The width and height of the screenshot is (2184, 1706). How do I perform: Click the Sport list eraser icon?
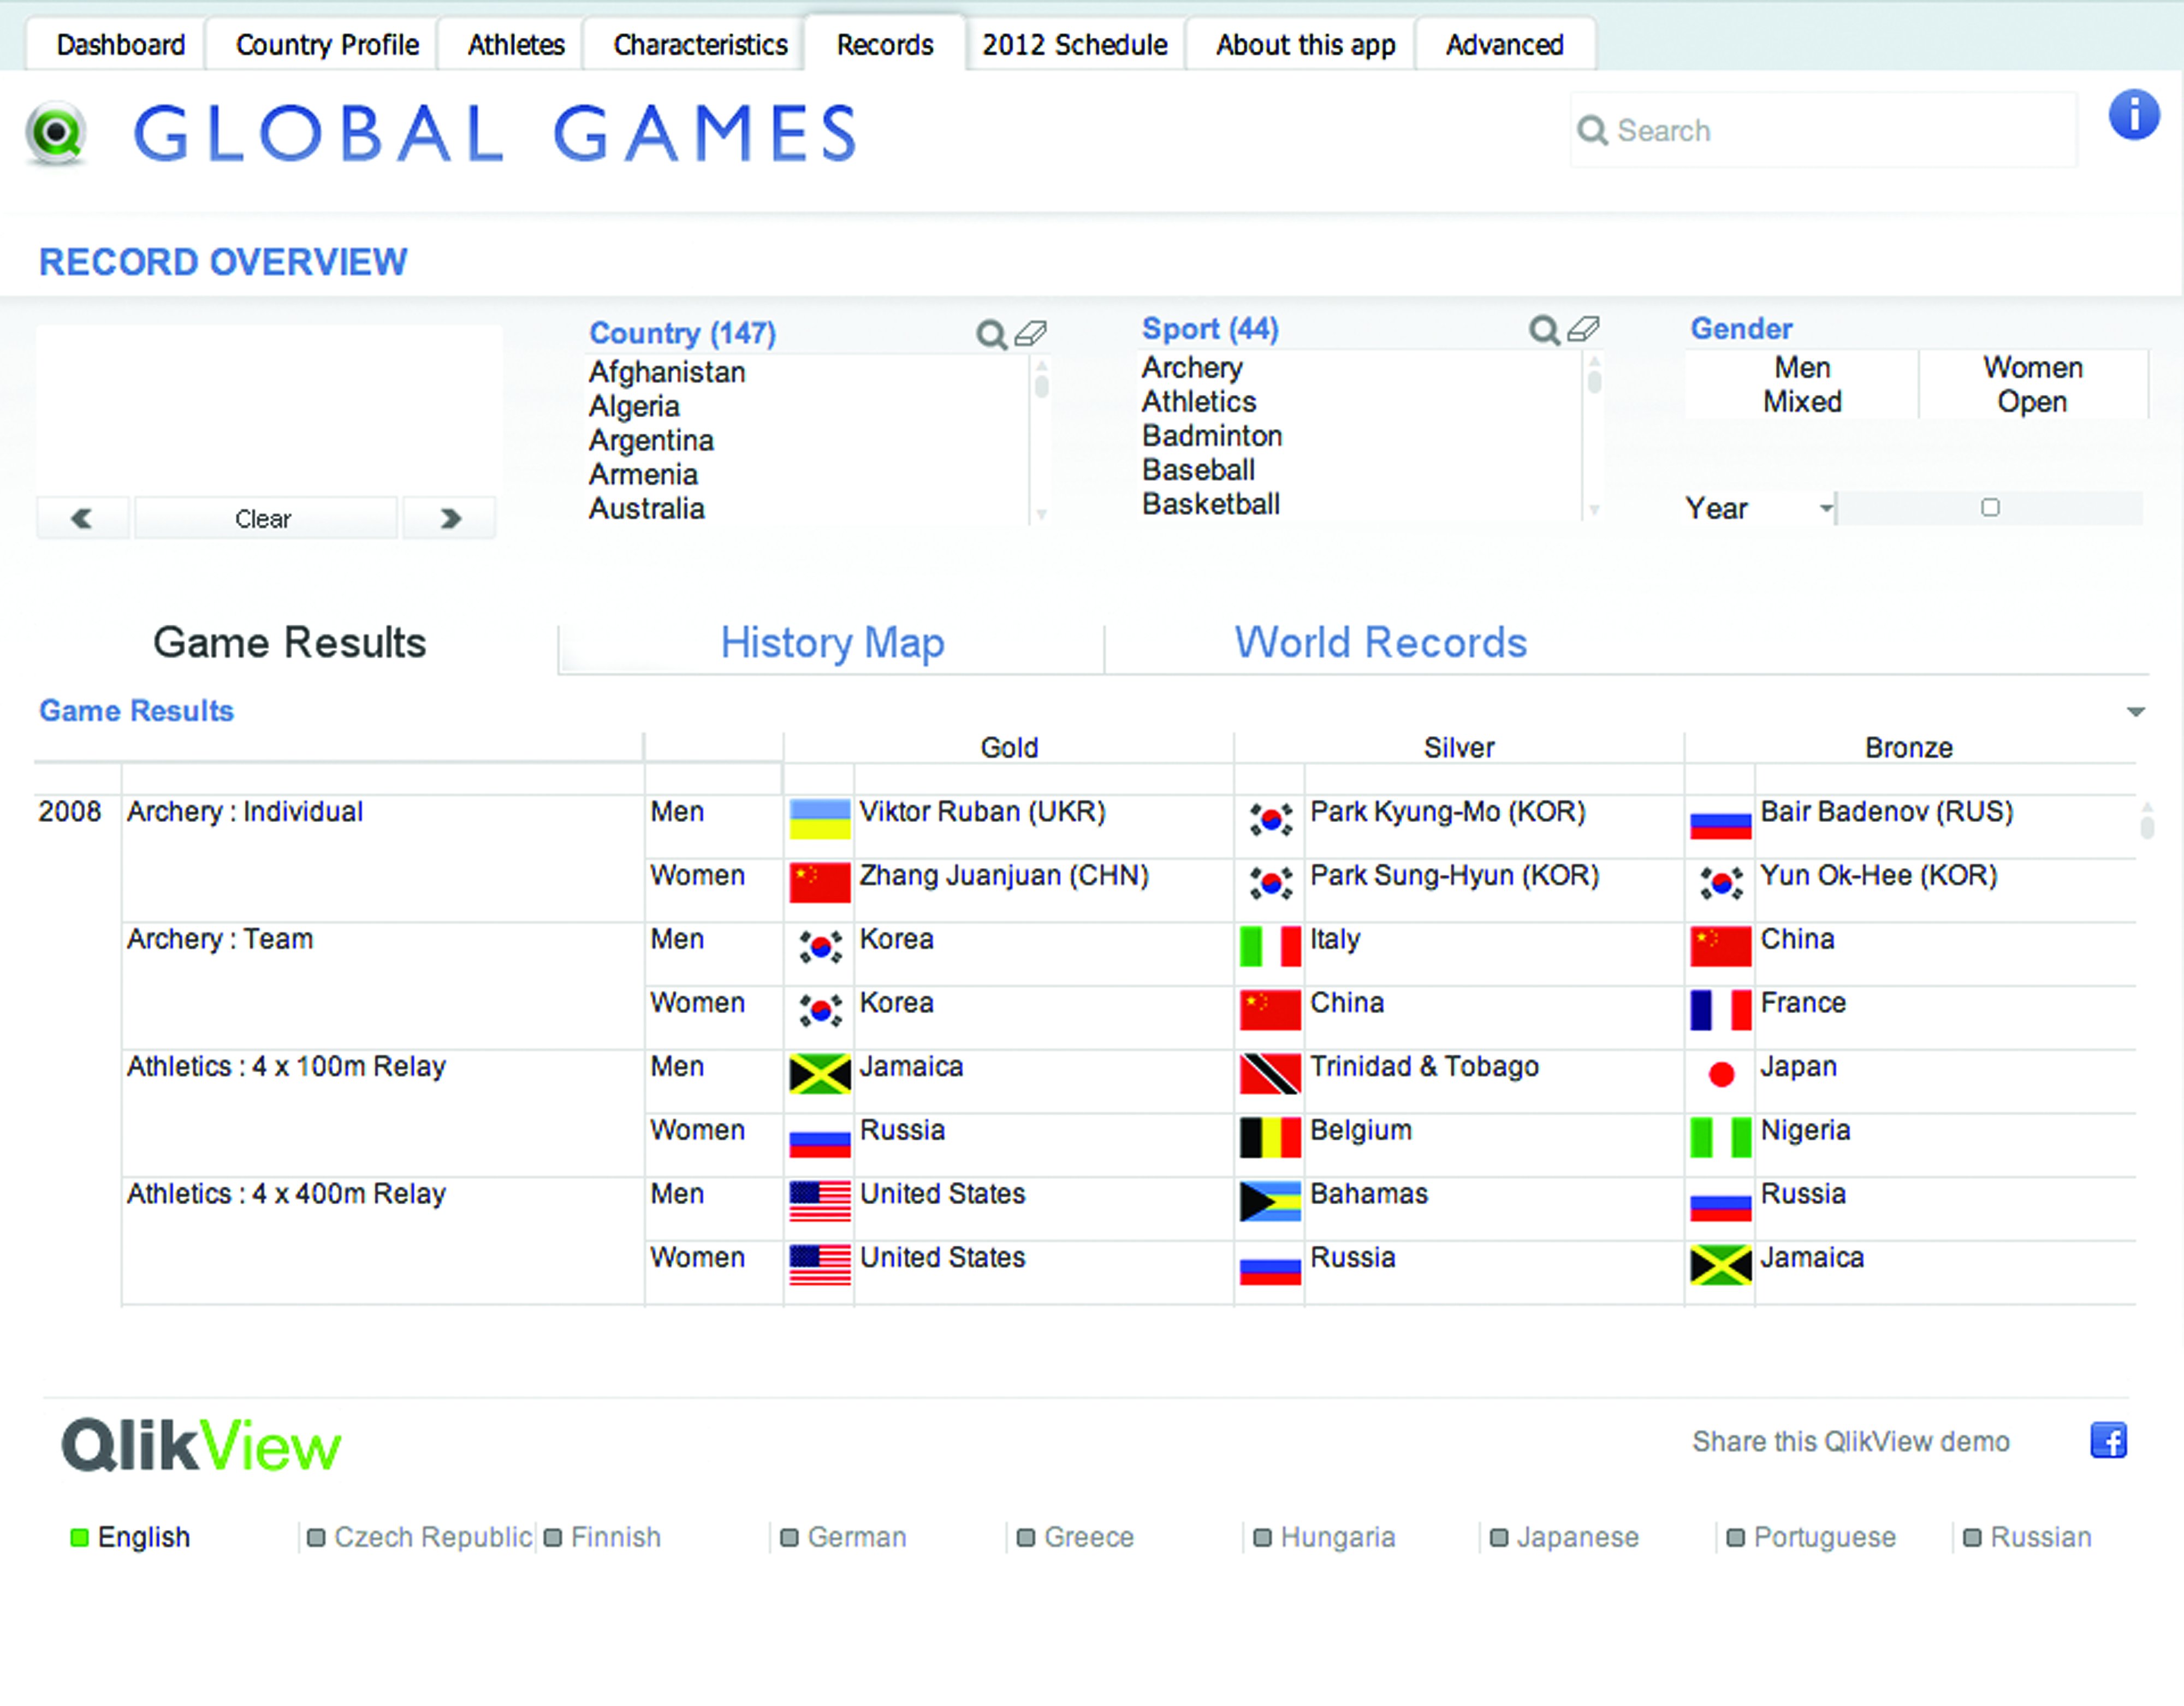(1583, 329)
